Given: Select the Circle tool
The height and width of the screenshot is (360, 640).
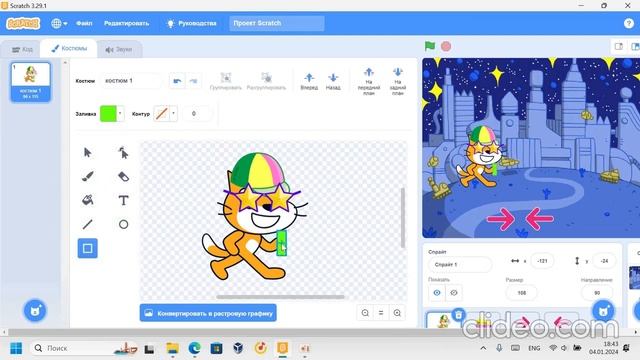Looking at the screenshot, I should 123,224.
